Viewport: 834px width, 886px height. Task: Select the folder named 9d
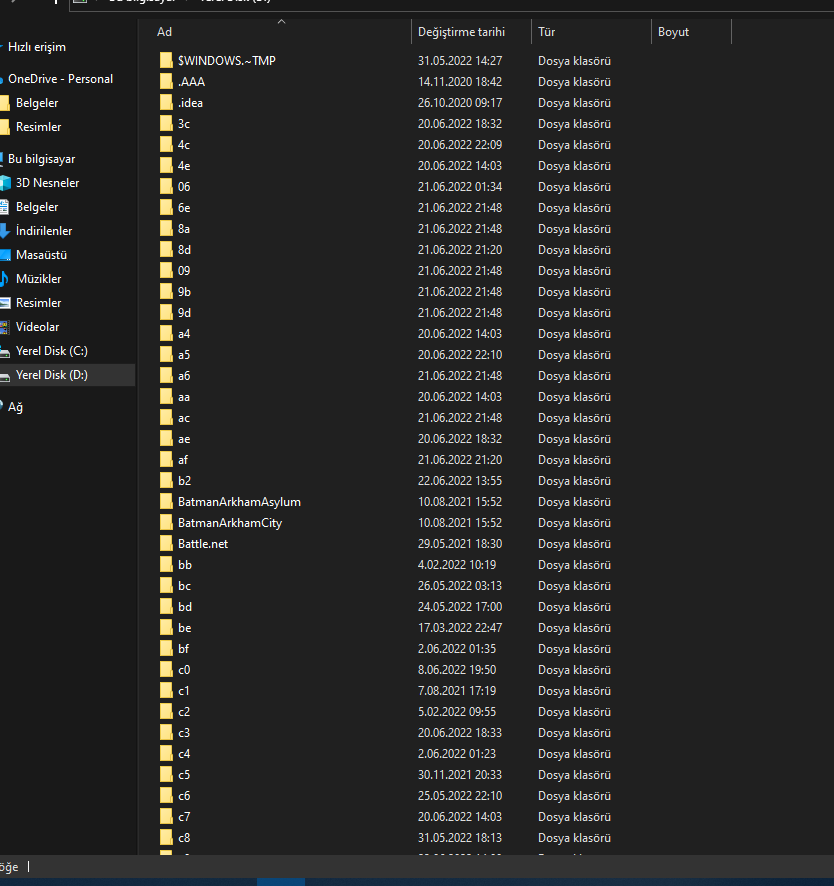(184, 312)
